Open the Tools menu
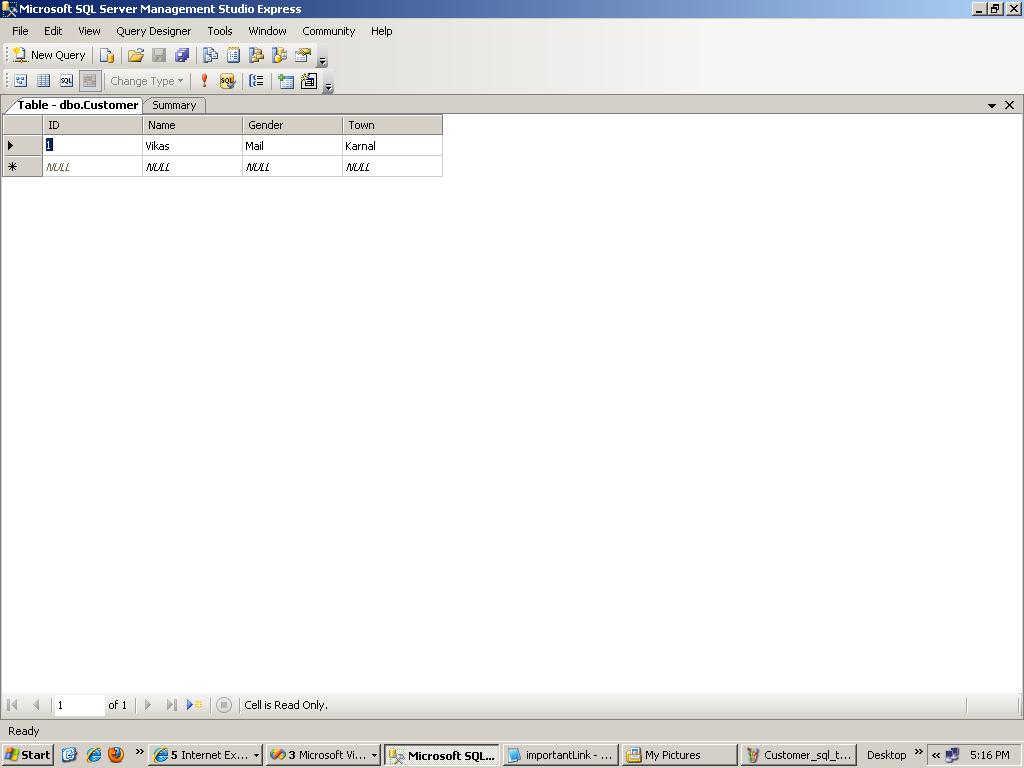 point(219,31)
